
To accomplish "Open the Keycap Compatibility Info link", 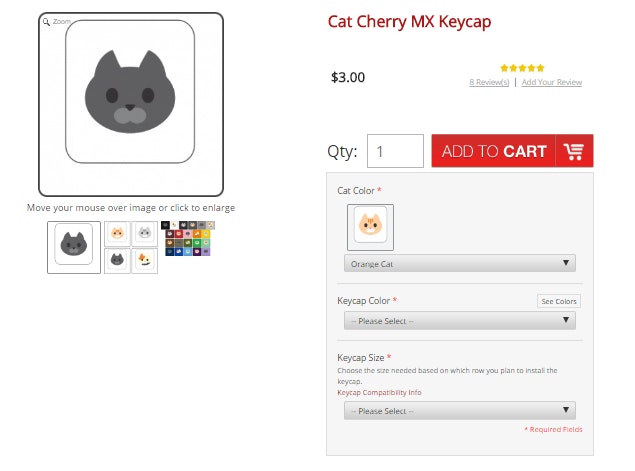I will click(x=379, y=392).
